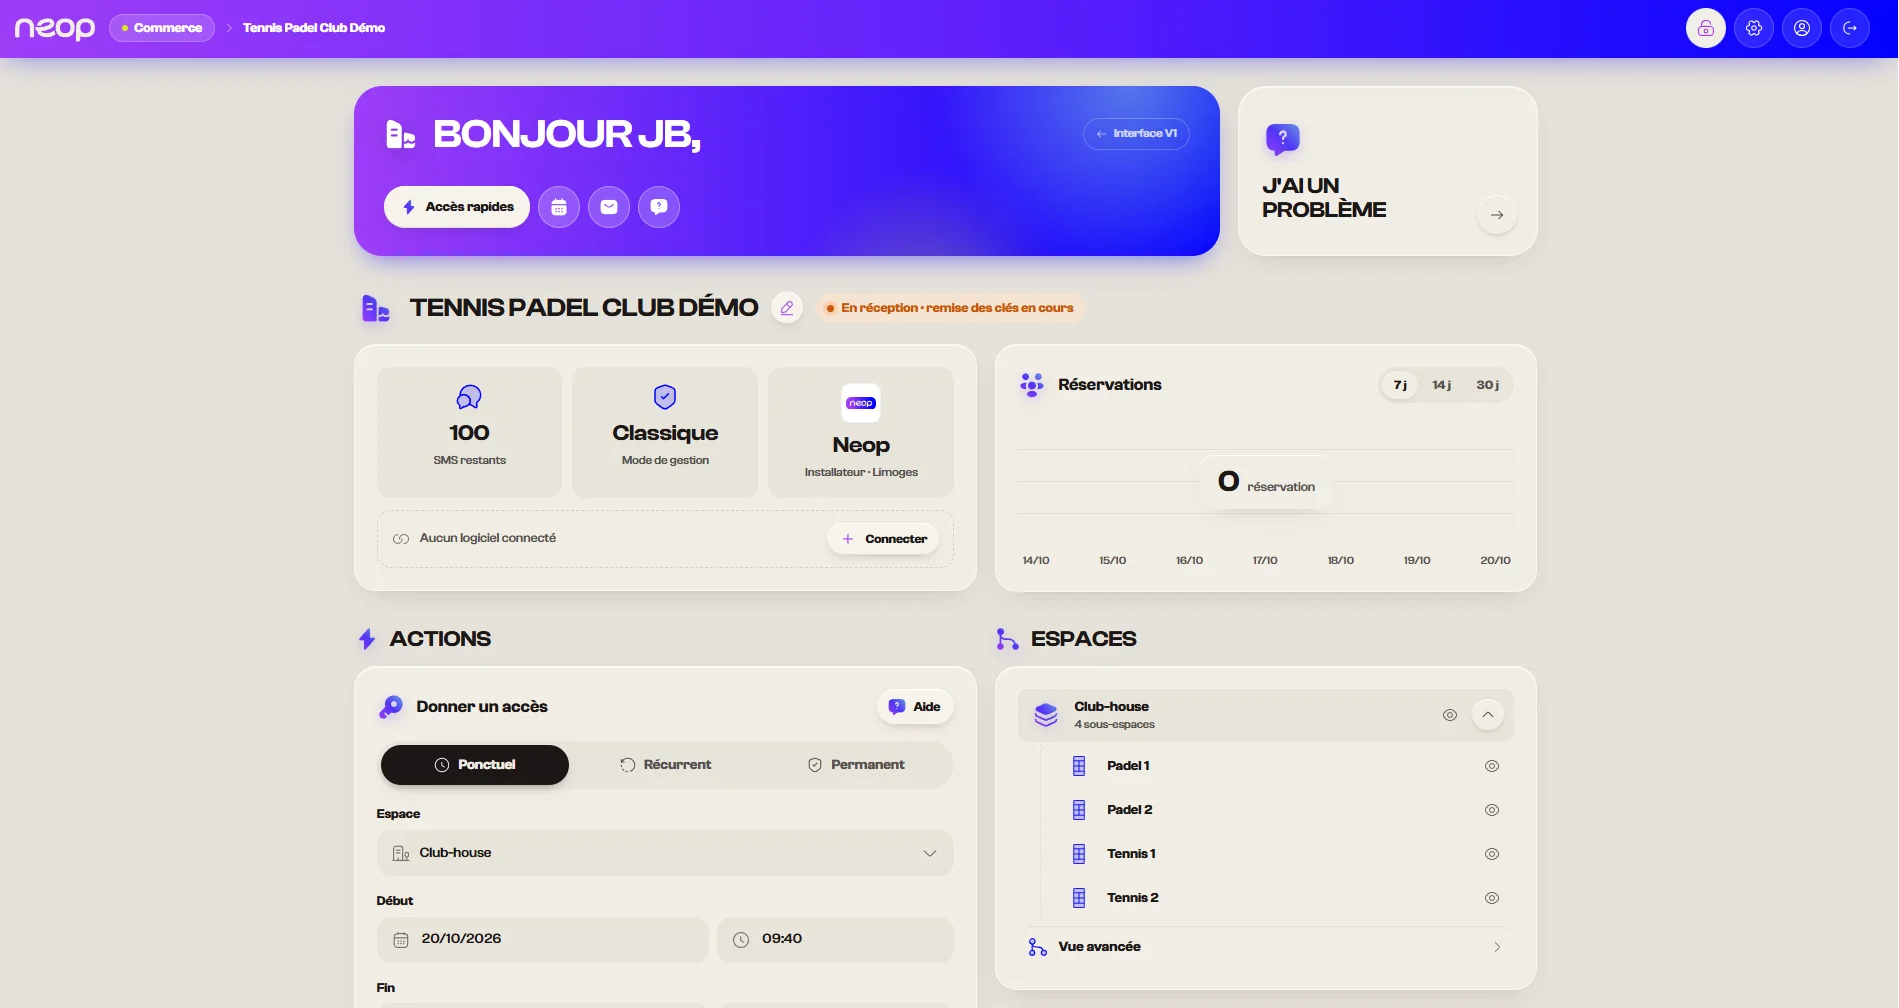The width and height of the screenshot is (1899, 1008).
Task: Edit Tennis Padel Club Démo name
Action: coord(787,308)
